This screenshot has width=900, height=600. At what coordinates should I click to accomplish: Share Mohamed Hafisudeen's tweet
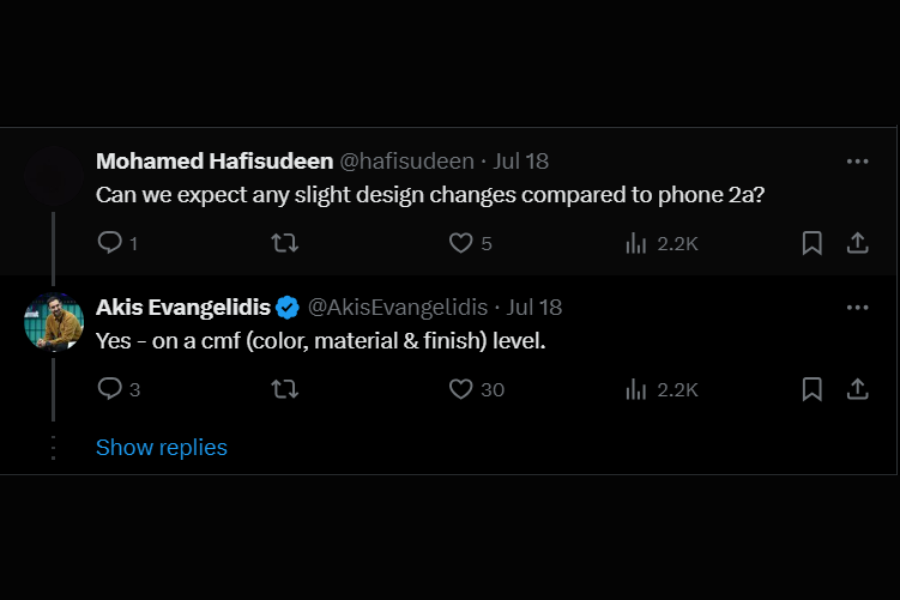(x=857, y=243)
